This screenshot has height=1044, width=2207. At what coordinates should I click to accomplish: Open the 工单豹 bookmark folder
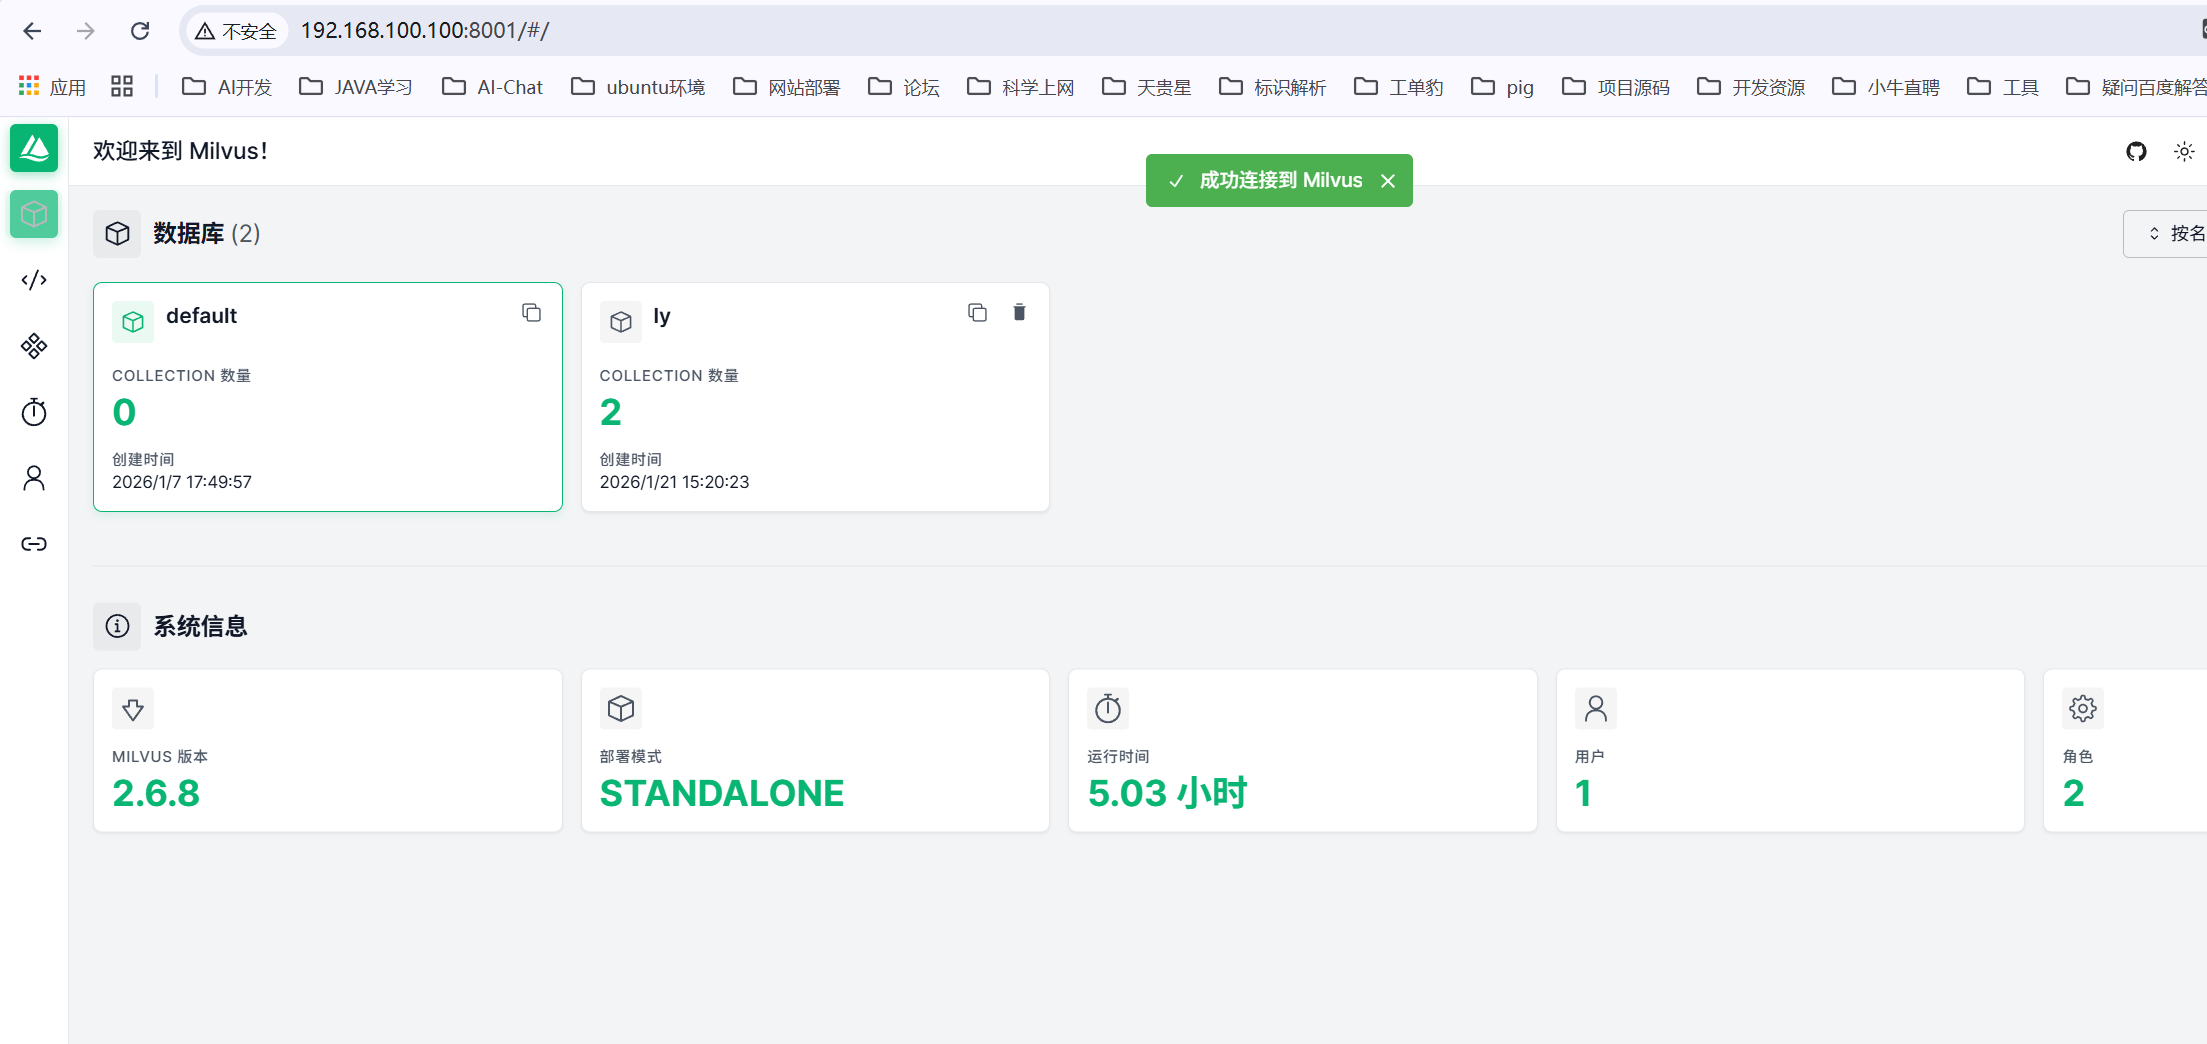click(x=1399, y=87)
